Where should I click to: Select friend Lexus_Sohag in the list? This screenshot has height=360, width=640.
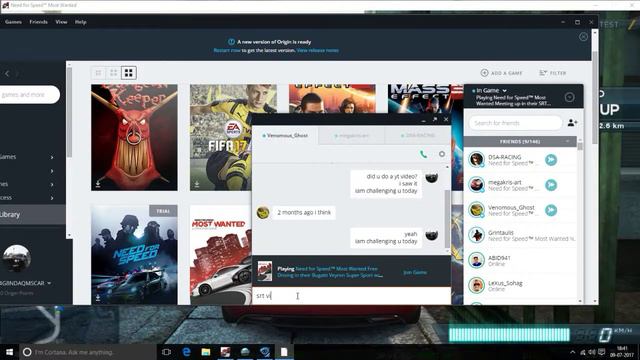click(x=520, y=286)
